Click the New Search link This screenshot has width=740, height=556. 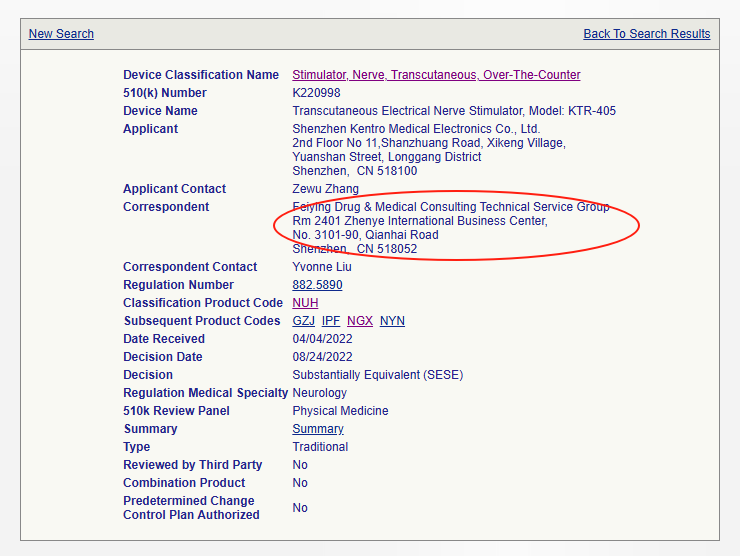(61, 34)
